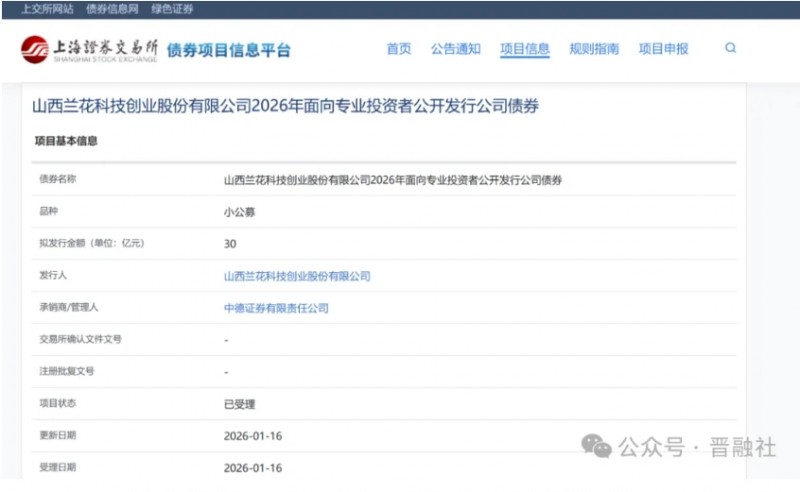The width and height of the screenshot is (800, 492).
Task: Click the 受理日期 row label
Action: 58,468
